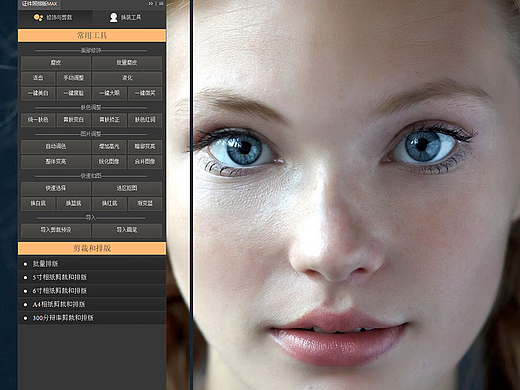Screen dimensions: 520x390
Task: Switch to the 修饰与剪裁 tab
Action: click(x=55, y=18)
